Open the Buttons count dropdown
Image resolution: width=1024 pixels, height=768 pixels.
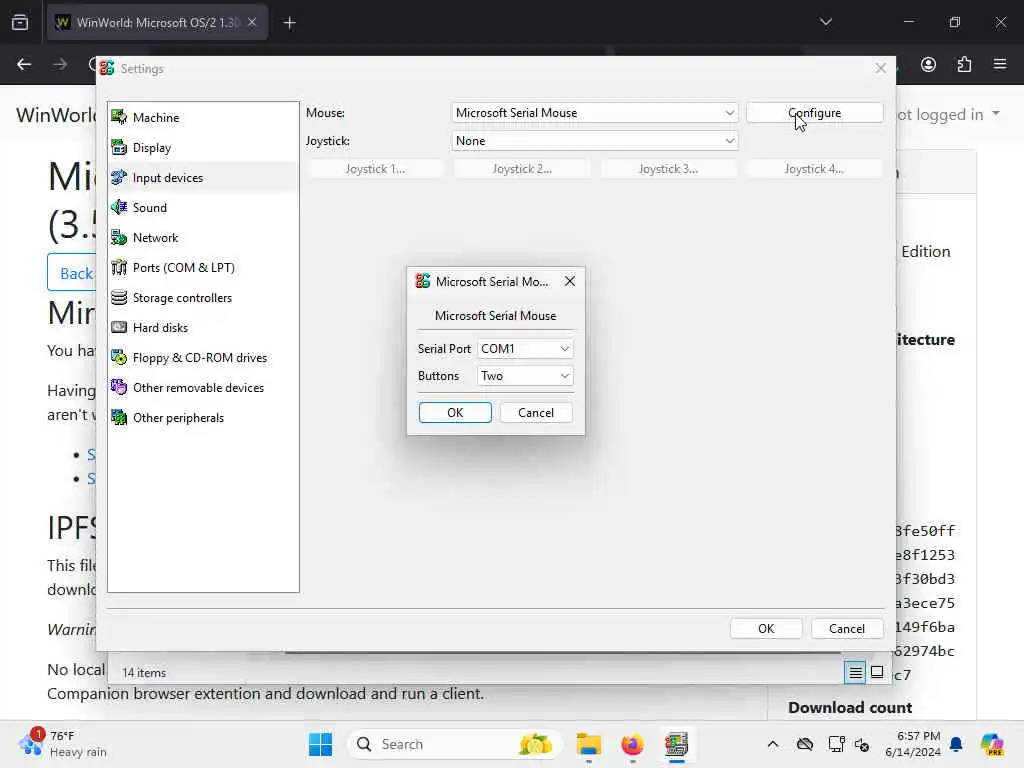[525, 376]
